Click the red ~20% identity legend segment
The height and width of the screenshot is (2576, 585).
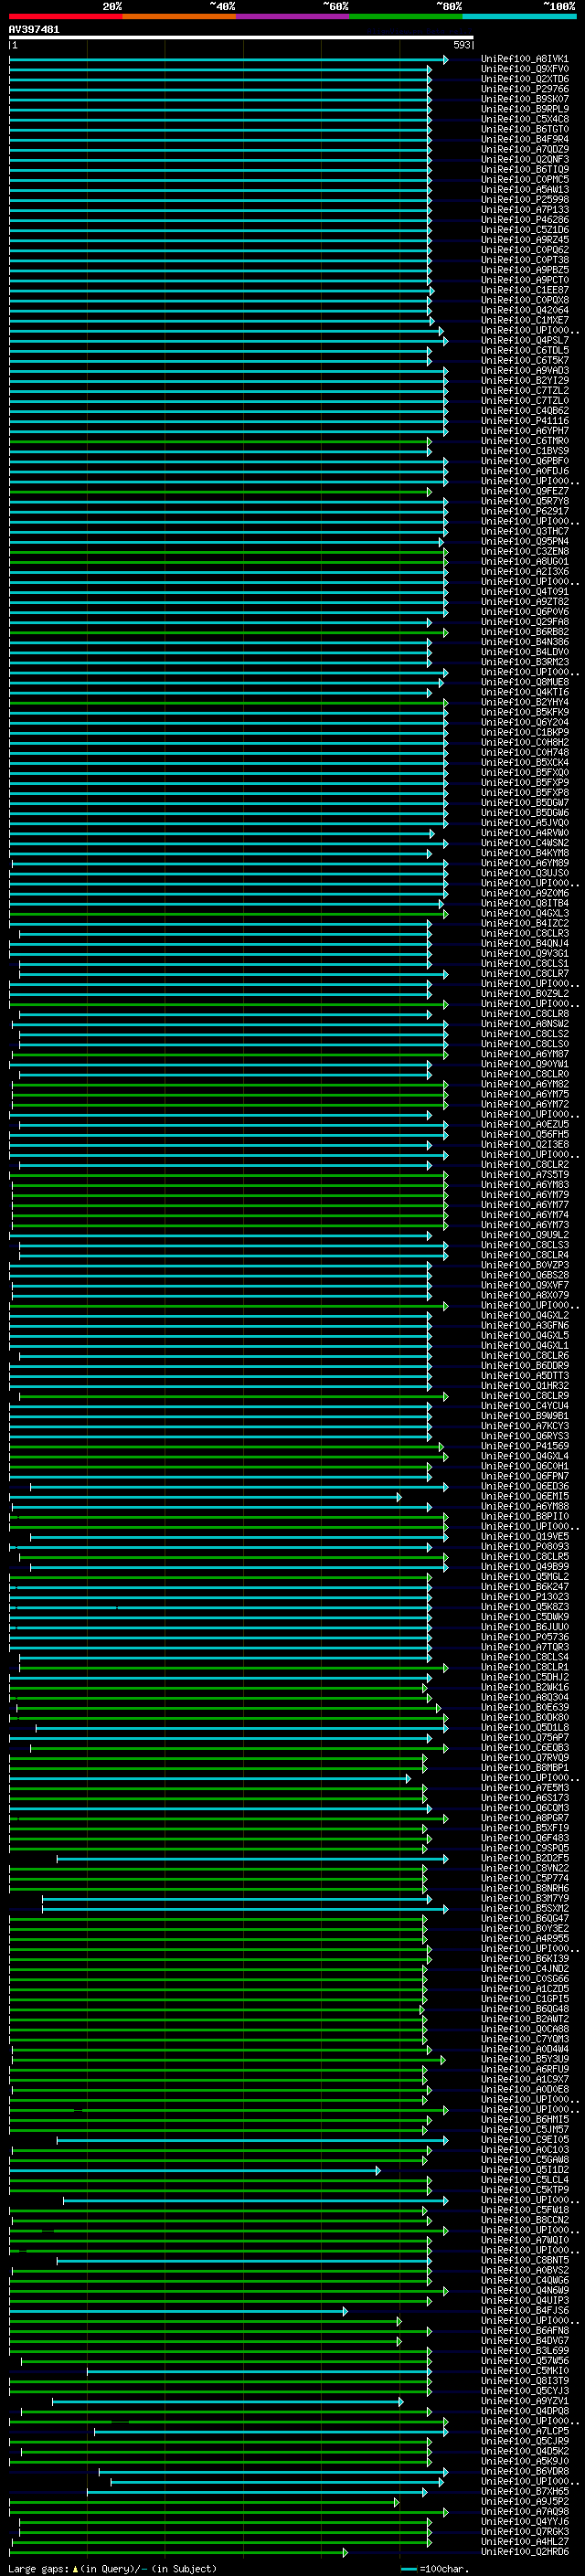click(x=65, y=16)
